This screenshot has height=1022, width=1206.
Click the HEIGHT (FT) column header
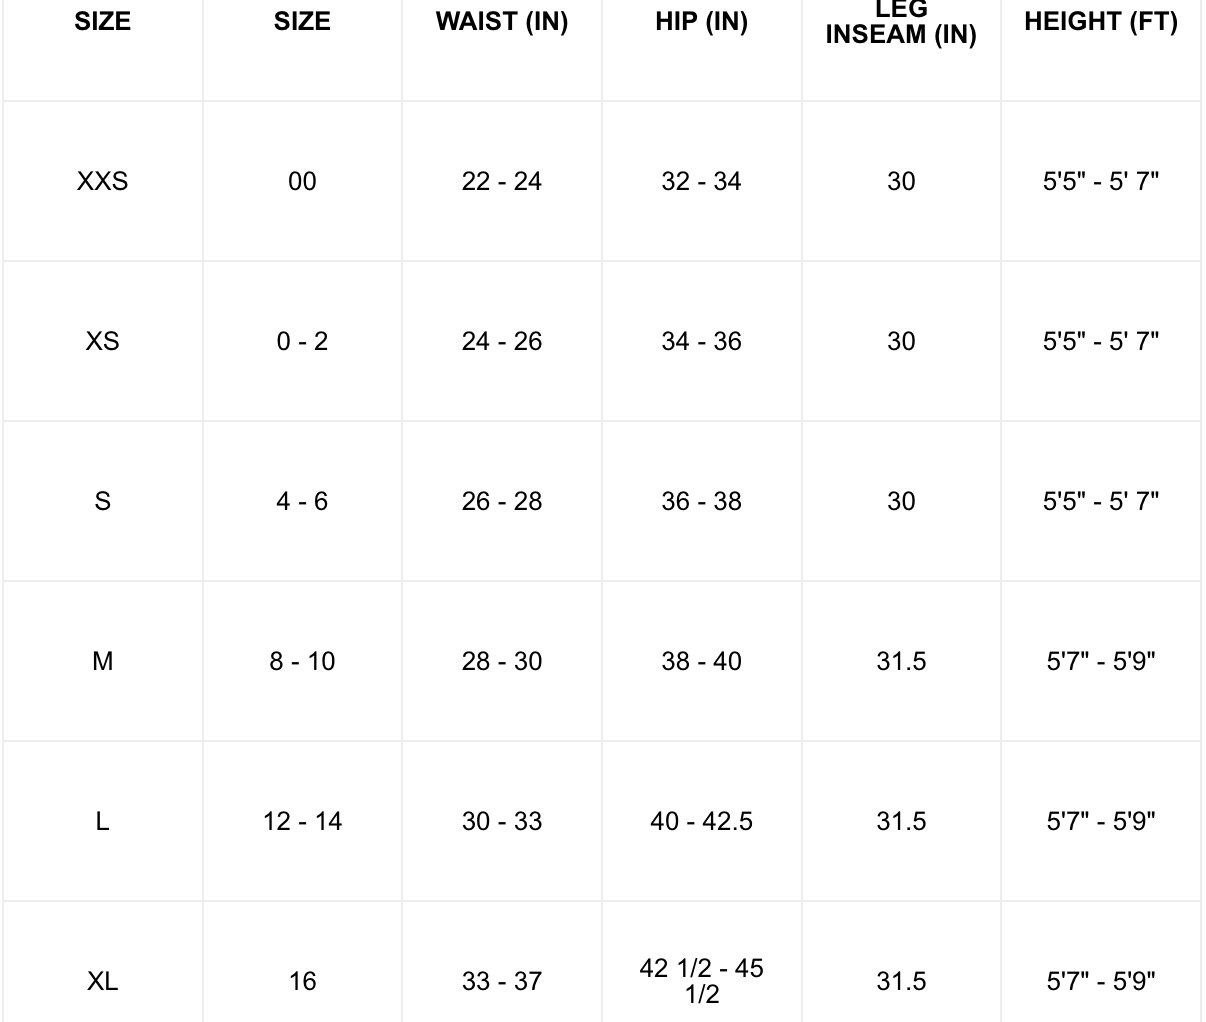click(1101, 22)
